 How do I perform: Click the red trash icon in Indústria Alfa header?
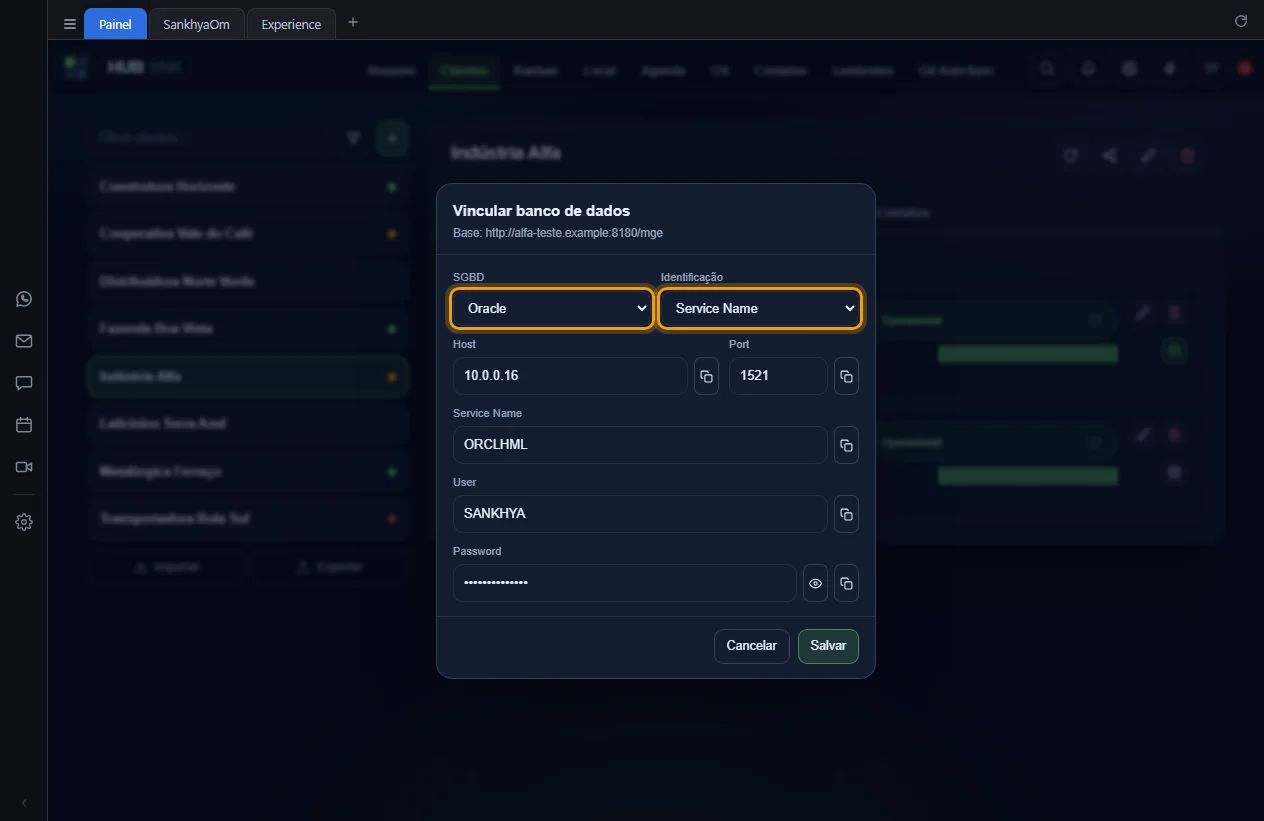point(1187,155)
